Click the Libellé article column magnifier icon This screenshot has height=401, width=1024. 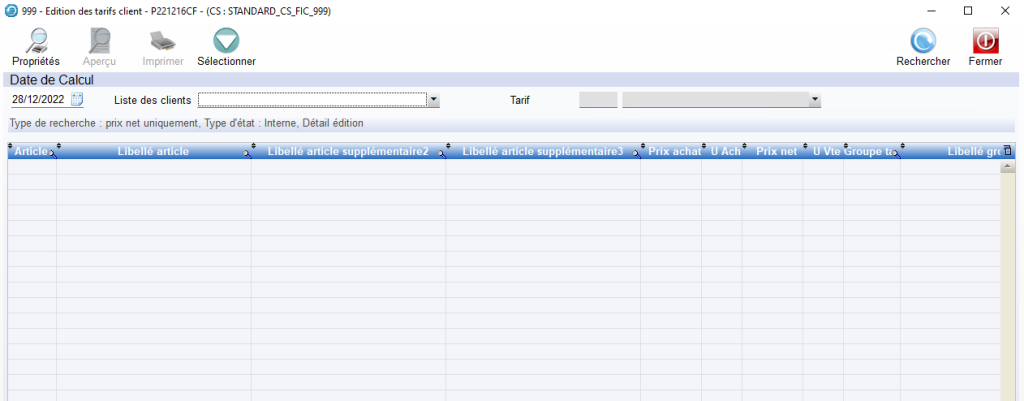247,154
